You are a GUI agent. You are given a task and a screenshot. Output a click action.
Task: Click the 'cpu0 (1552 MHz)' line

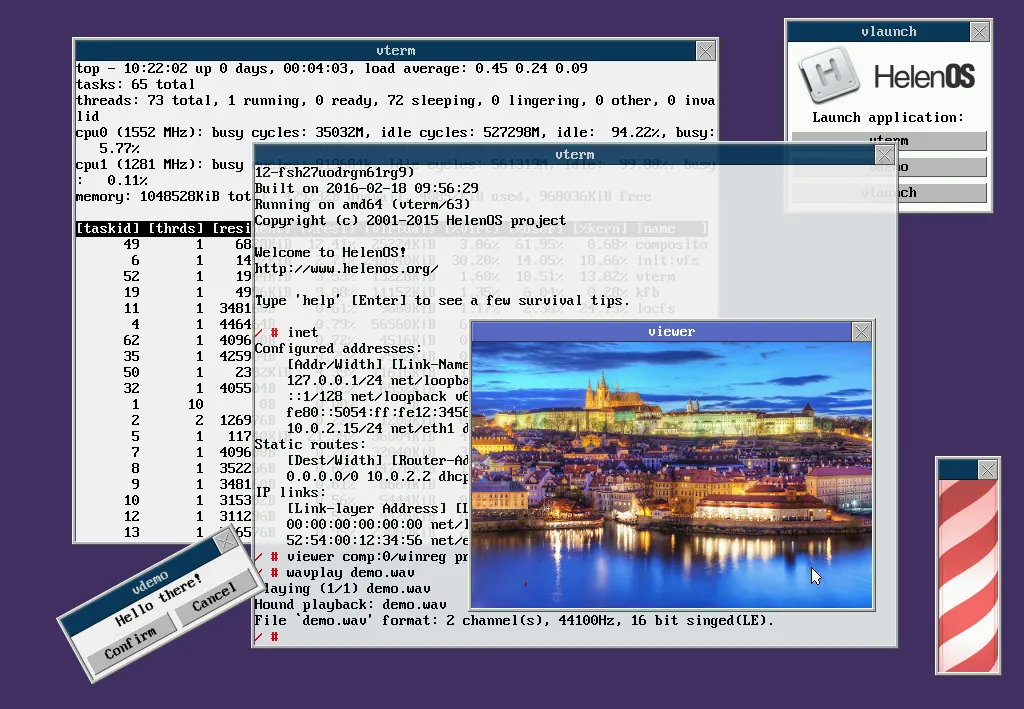(395, 133)
